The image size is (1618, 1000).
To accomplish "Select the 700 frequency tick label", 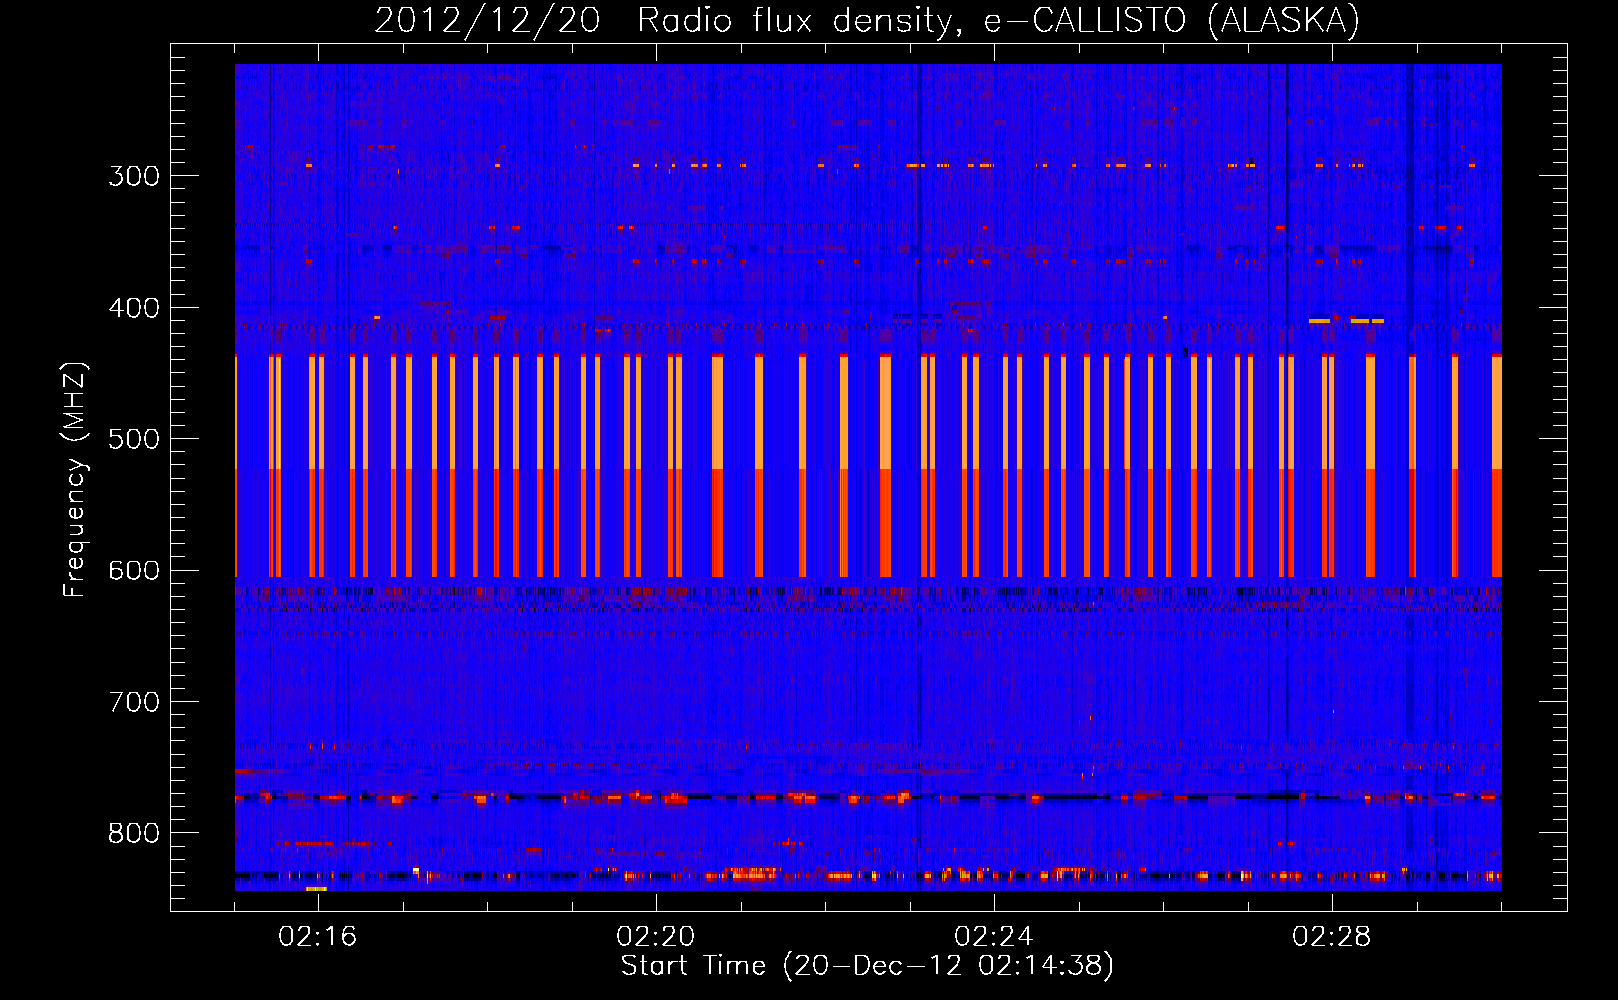I will coord(134,702).
